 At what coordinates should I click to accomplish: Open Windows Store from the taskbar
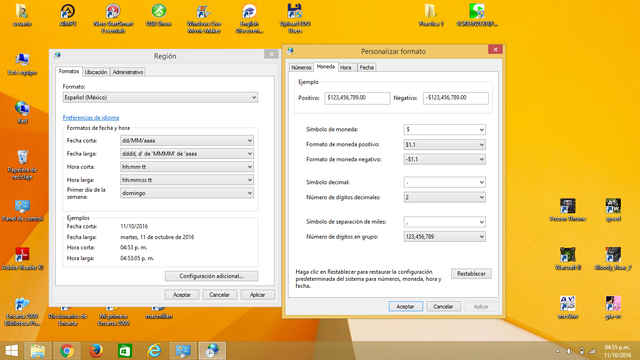point(125,351)
